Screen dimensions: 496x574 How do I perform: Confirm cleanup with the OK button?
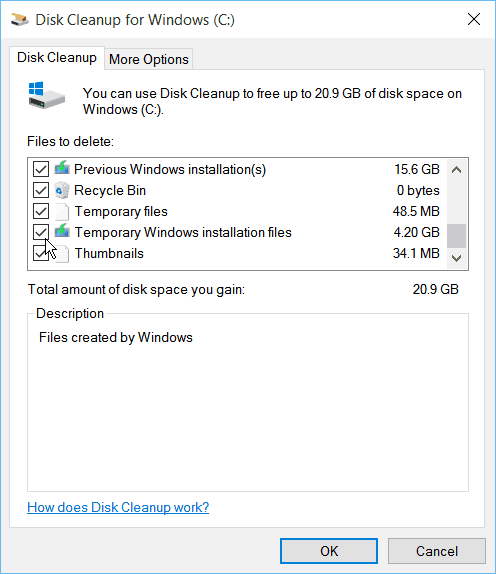(x=329, y=551)
